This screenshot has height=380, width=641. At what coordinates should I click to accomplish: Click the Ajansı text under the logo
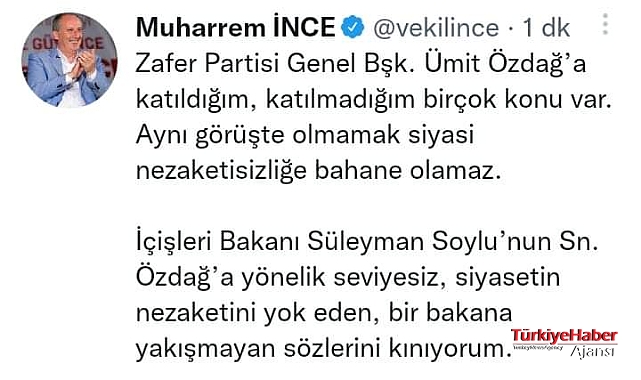point(592,351)
